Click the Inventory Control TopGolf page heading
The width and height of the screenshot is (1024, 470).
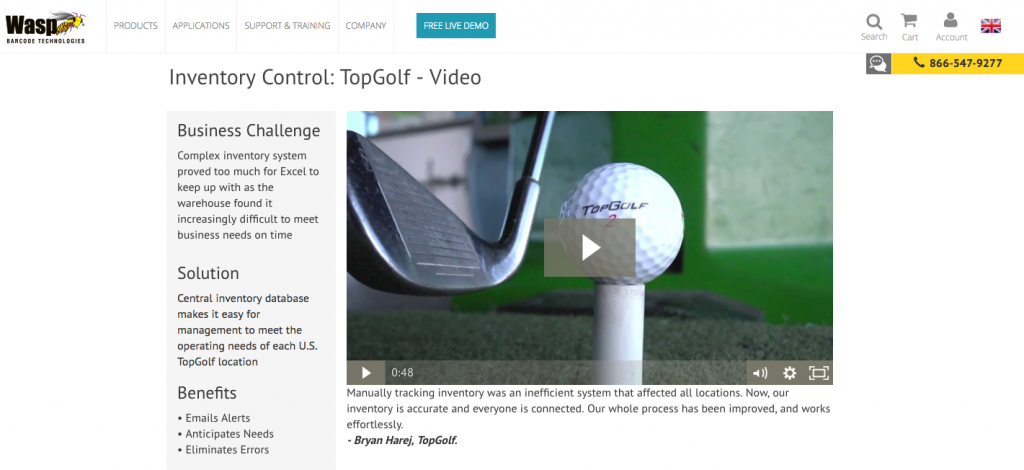[325, 77]
